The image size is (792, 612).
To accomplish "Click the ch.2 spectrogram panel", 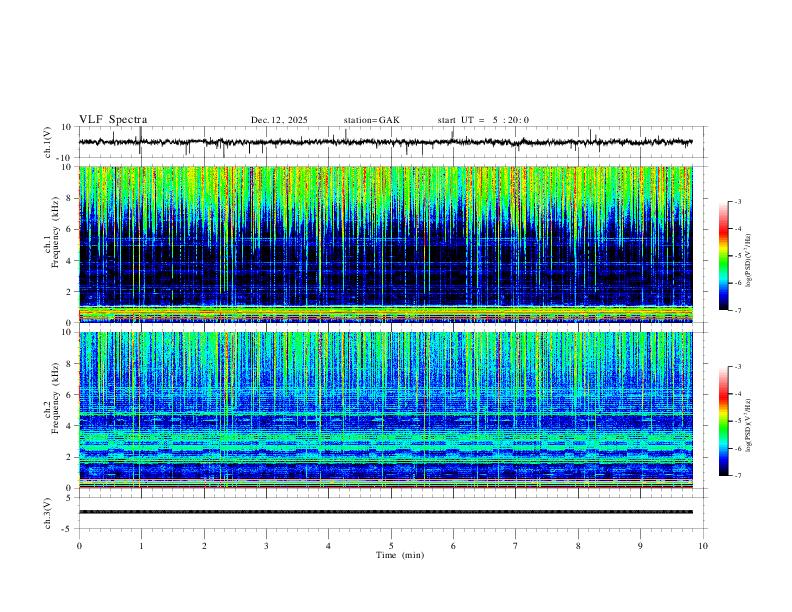I will point(386,410).
